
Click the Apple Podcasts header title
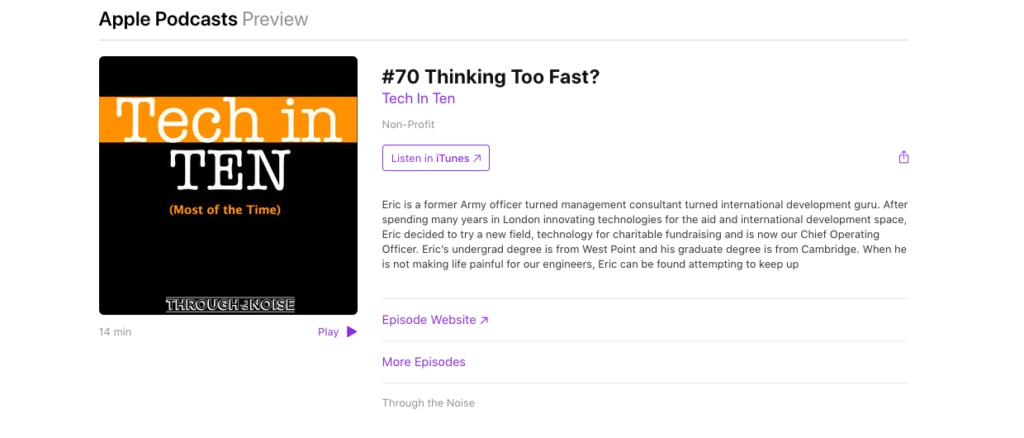(168, 20)
